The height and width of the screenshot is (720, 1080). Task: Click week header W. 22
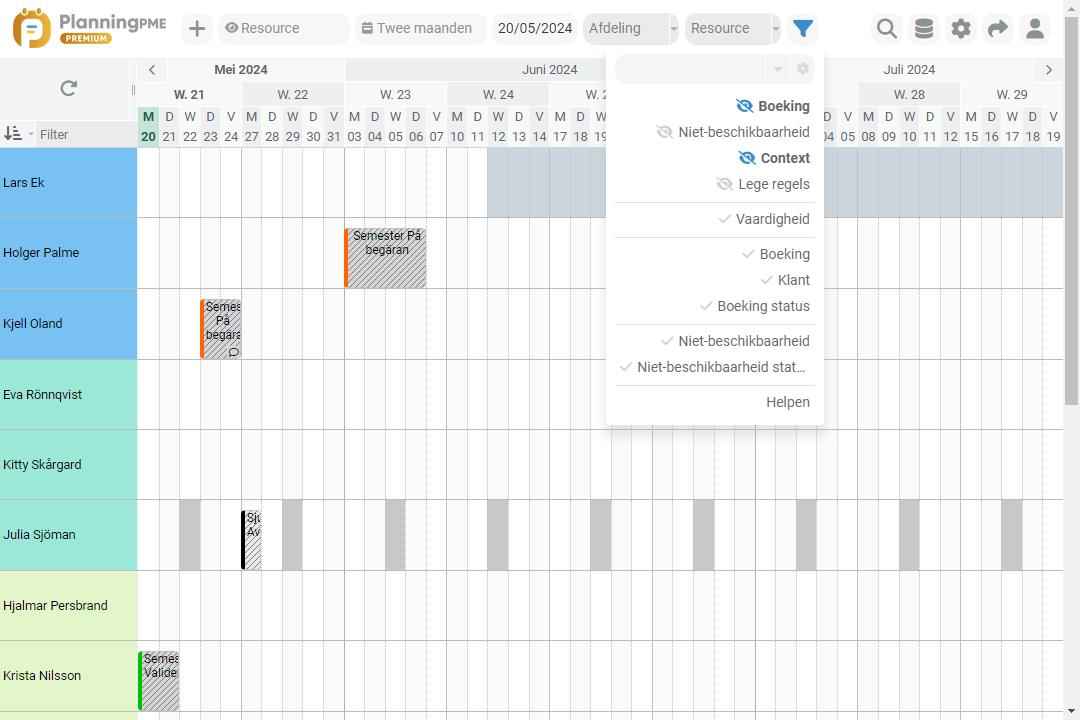293,94
